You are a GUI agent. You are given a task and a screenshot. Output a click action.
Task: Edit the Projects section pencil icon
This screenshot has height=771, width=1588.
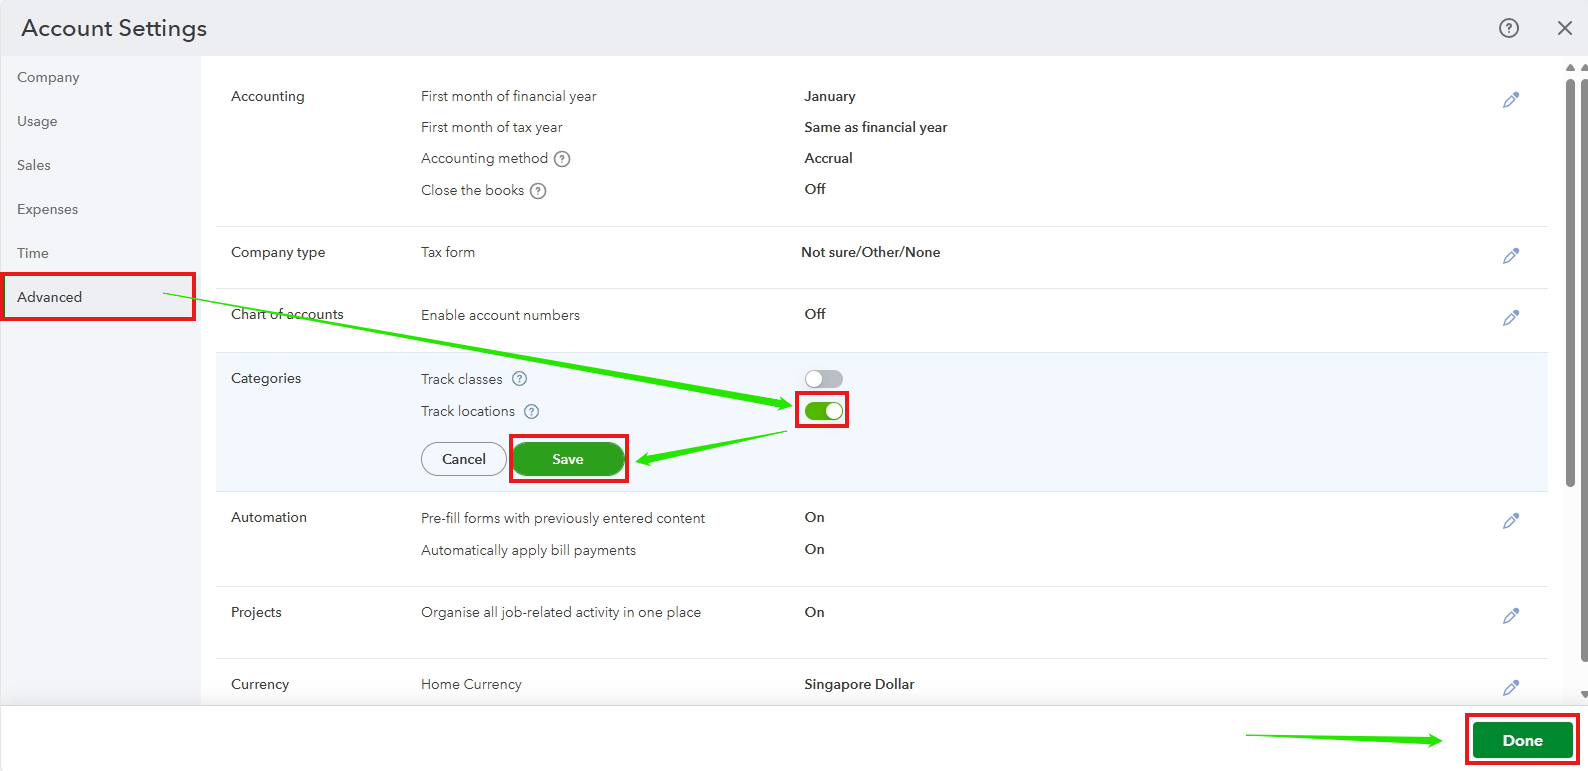[x=1510, y=616]
